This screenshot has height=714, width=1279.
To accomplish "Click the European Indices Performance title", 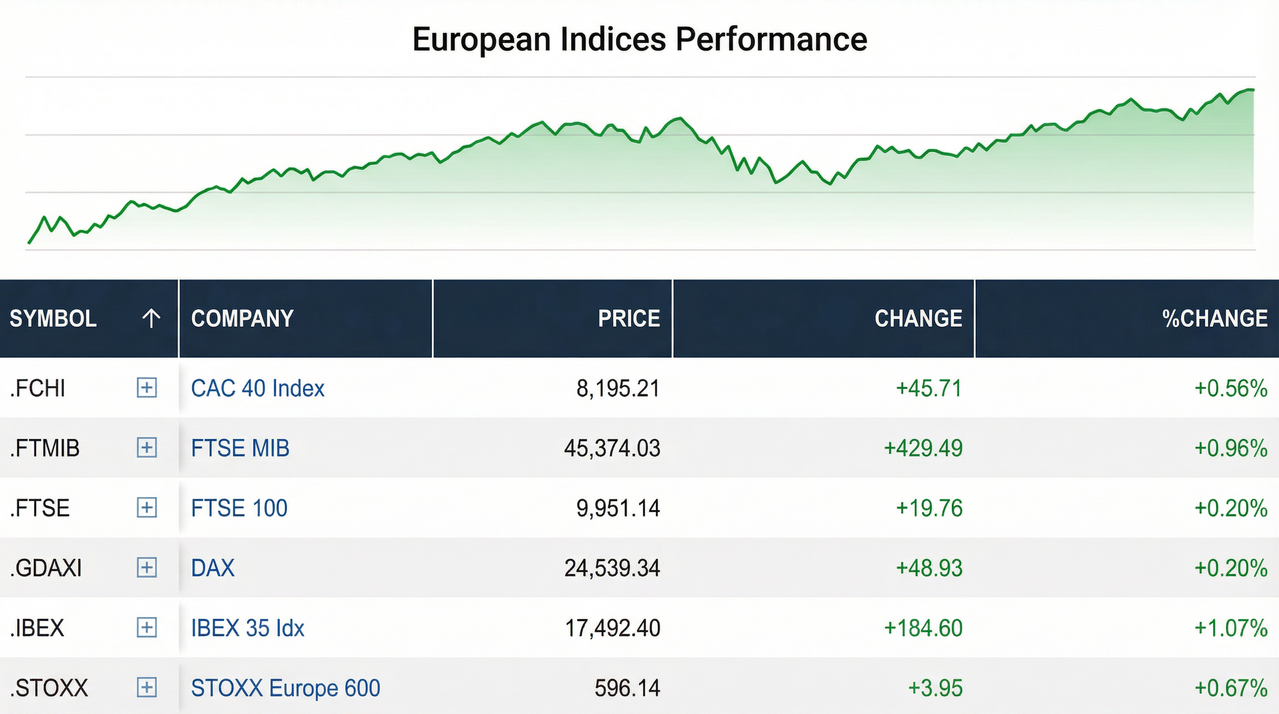I will point(639,40).
